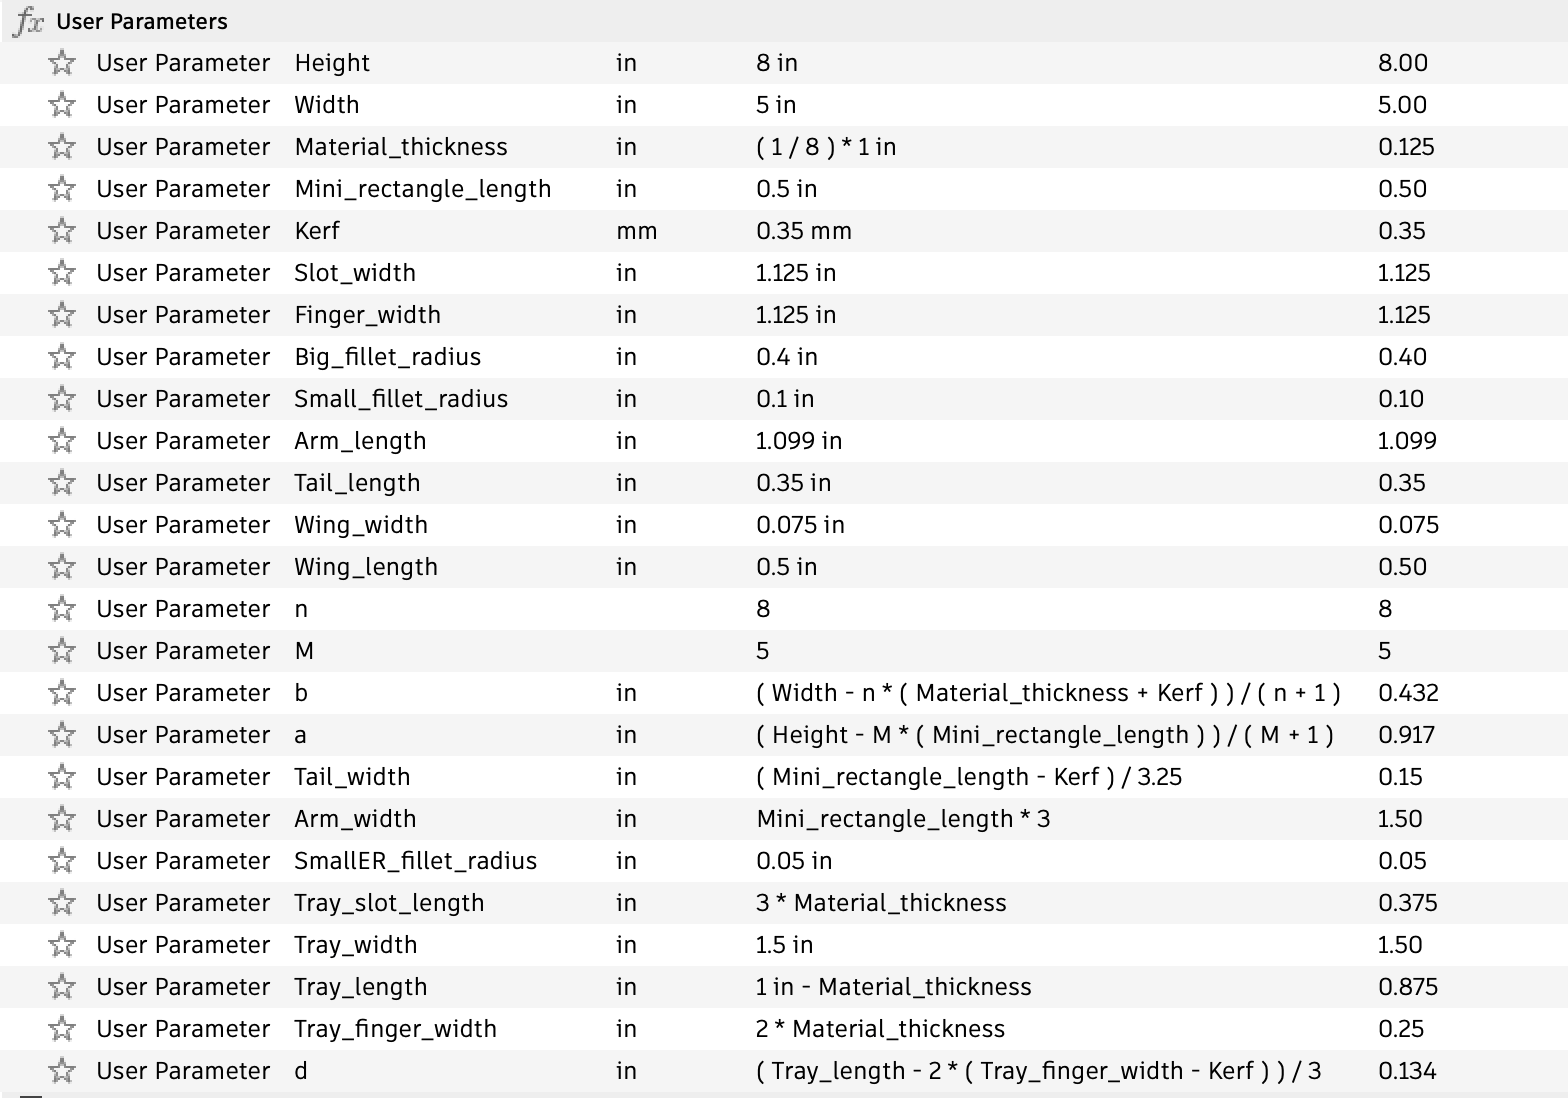Screen dimensions: 1568x1098
Task: Click the value '0.875' for Tray_length
Action: tap(1408, 987)
